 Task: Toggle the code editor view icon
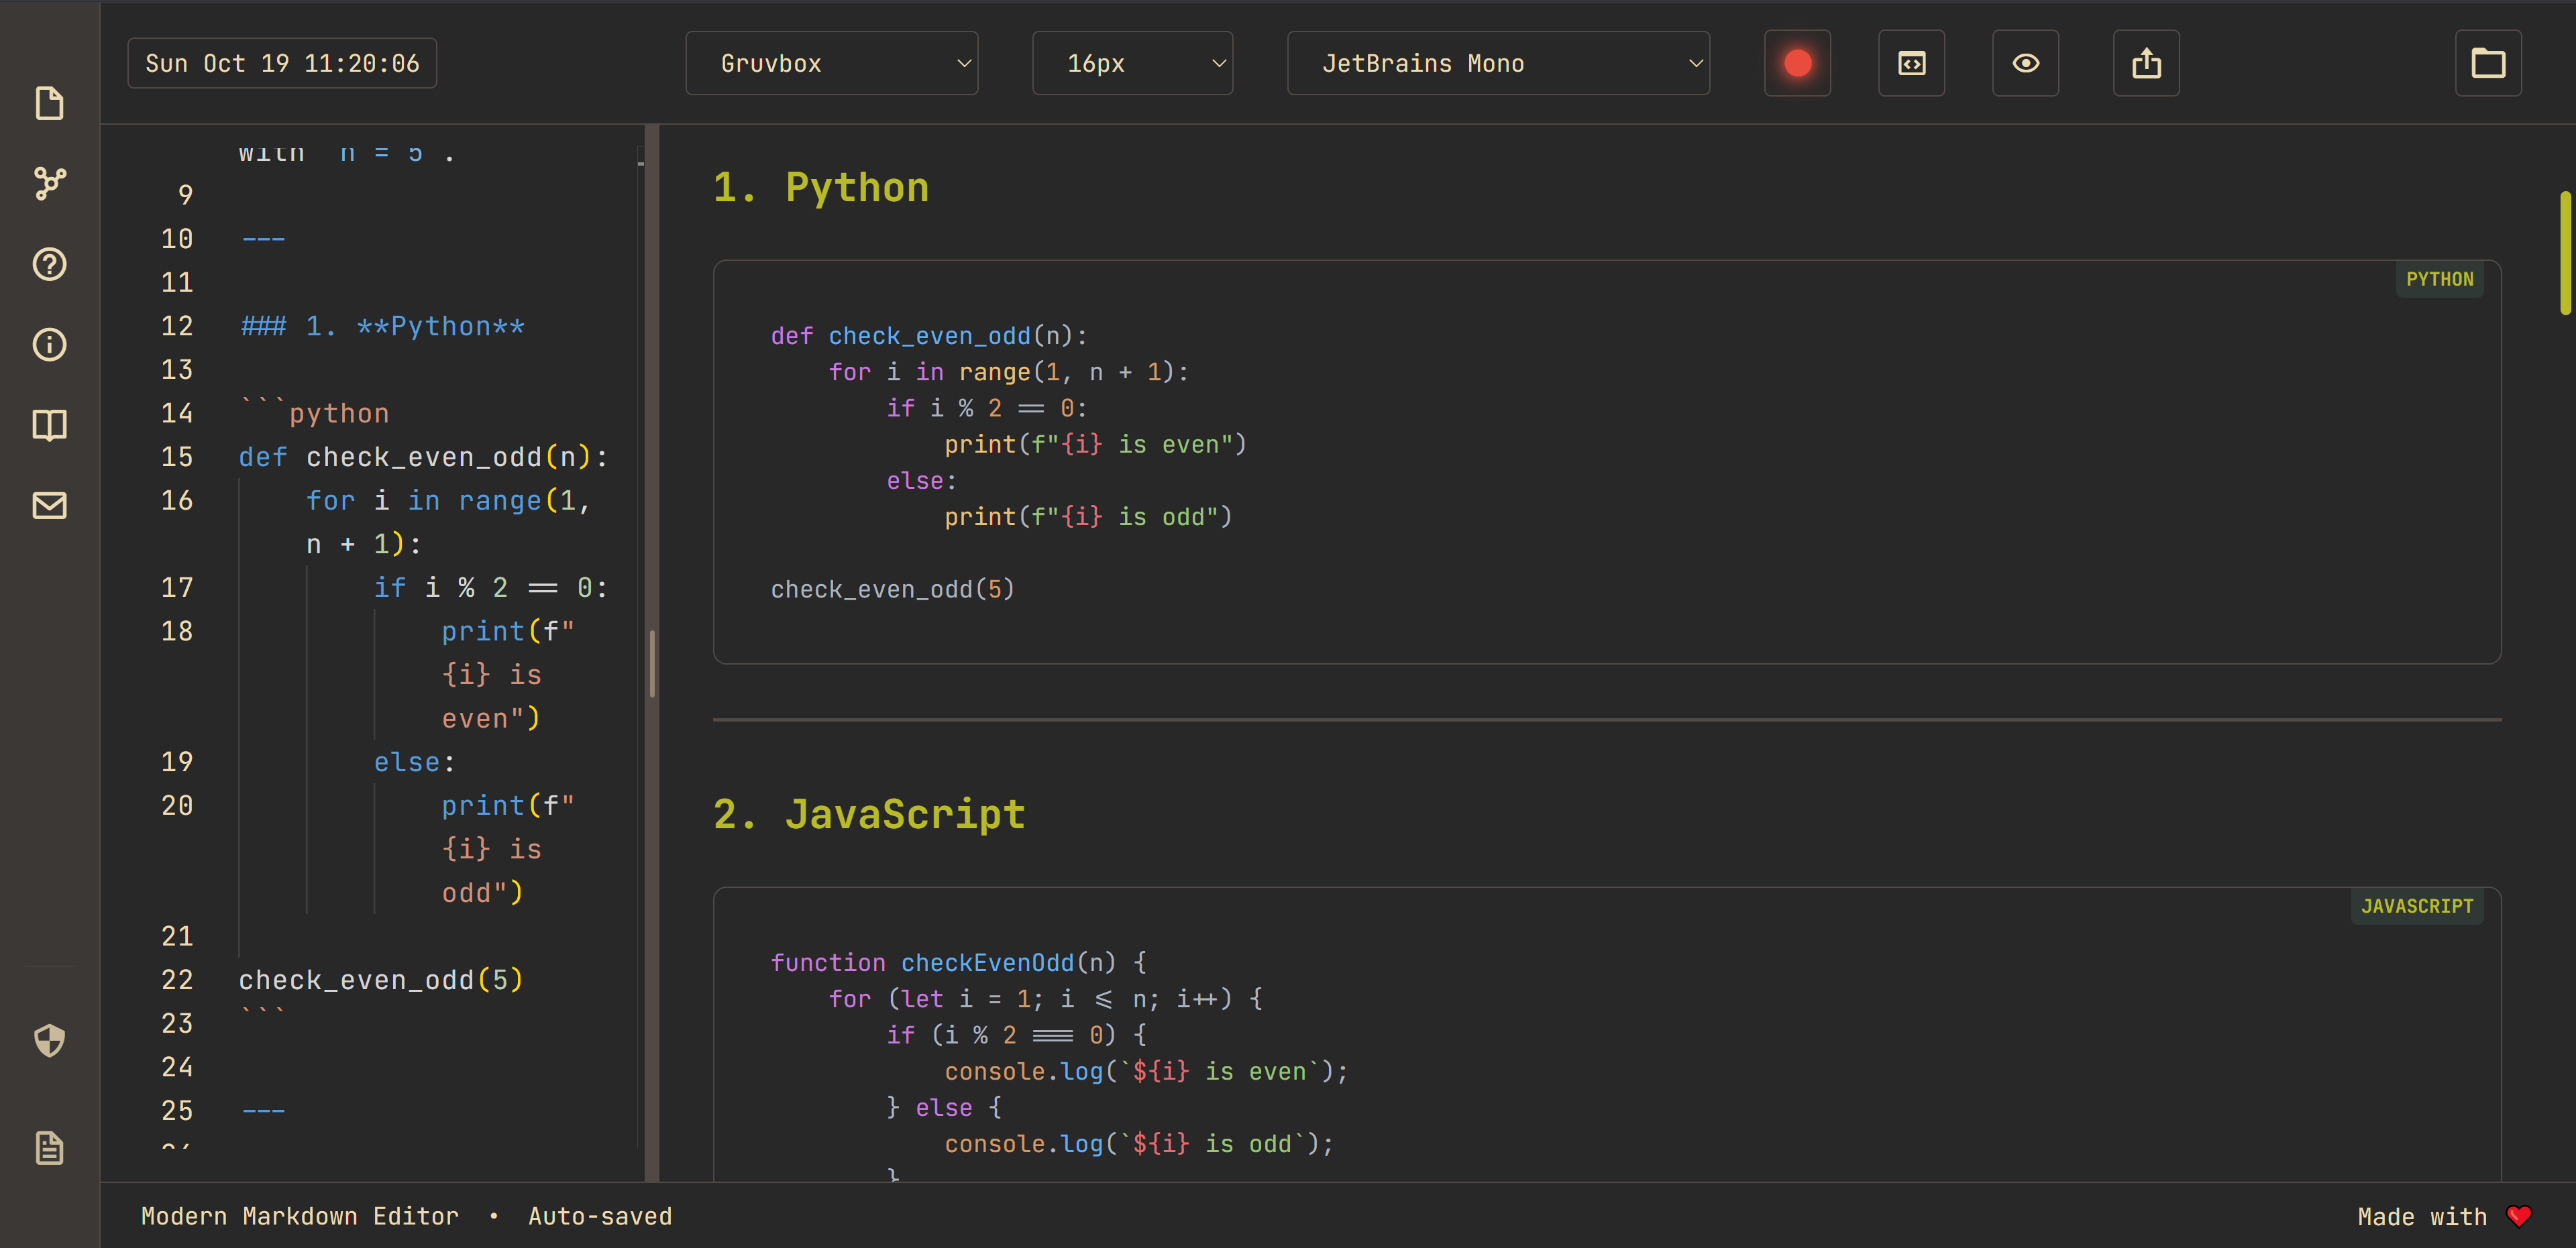(x=1911, y=63)
